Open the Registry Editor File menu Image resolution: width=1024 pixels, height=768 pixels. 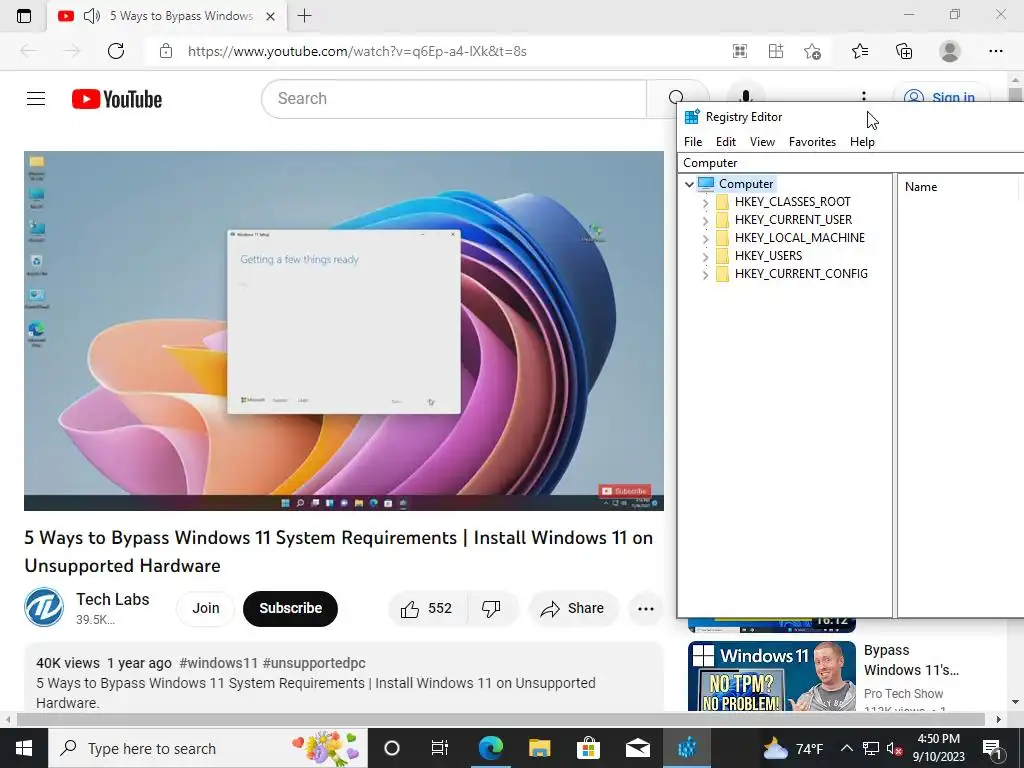click(693, 142)
